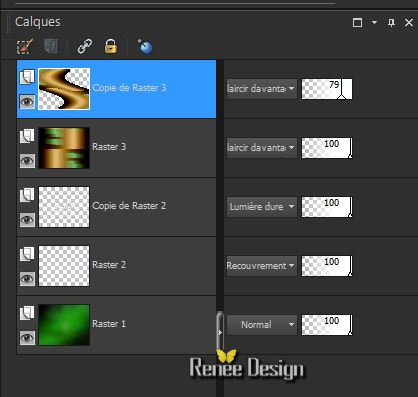The width and height of the screenshot is (418, 397).
Task: Open the Lumière dure blend mode dropdown
Action: point(261,207)
